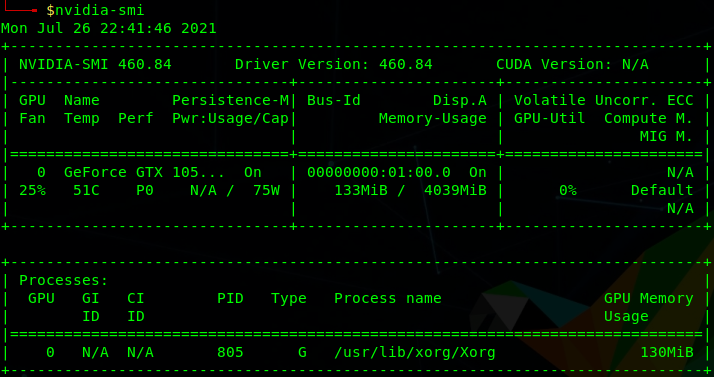
Task: Click the Process name column header
Action: pos(388,299)
